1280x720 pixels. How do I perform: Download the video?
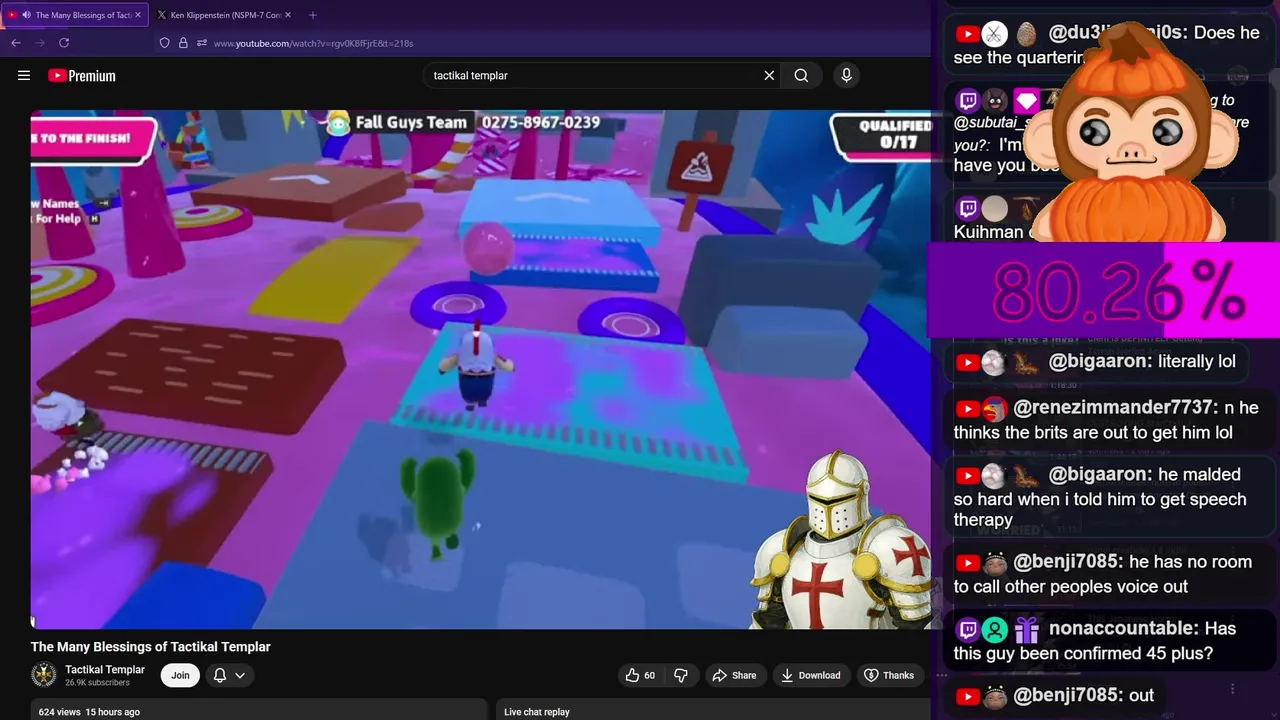(x=810, y=675)
